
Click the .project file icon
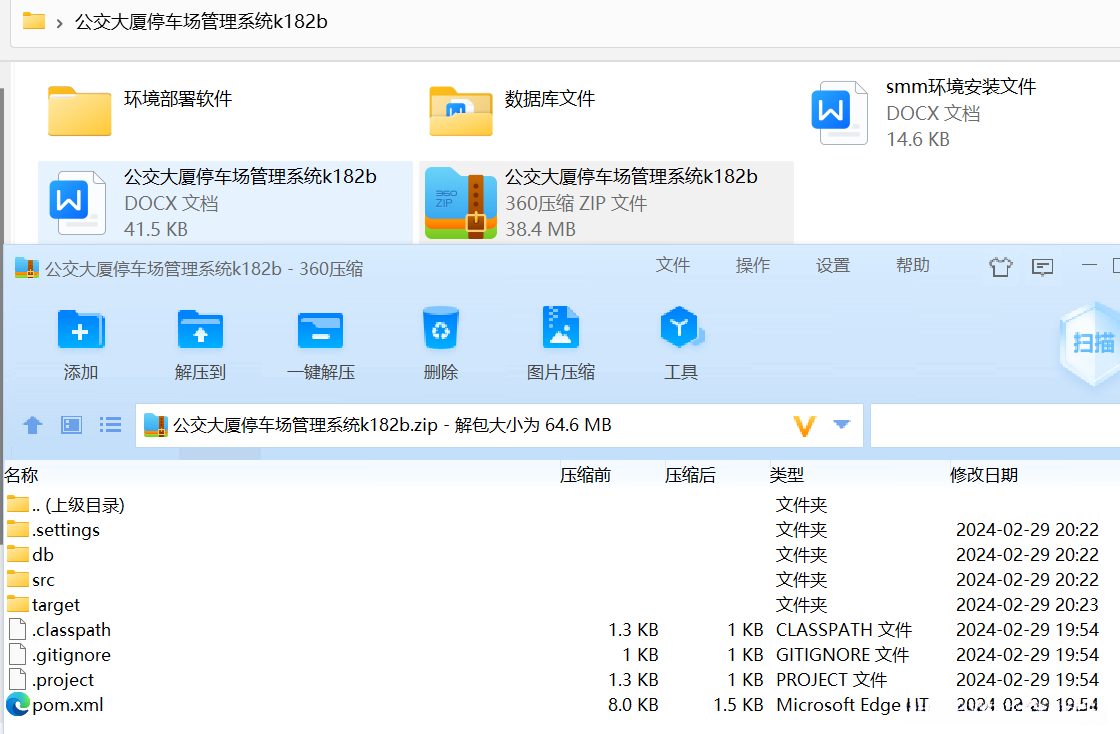[18, 679]
